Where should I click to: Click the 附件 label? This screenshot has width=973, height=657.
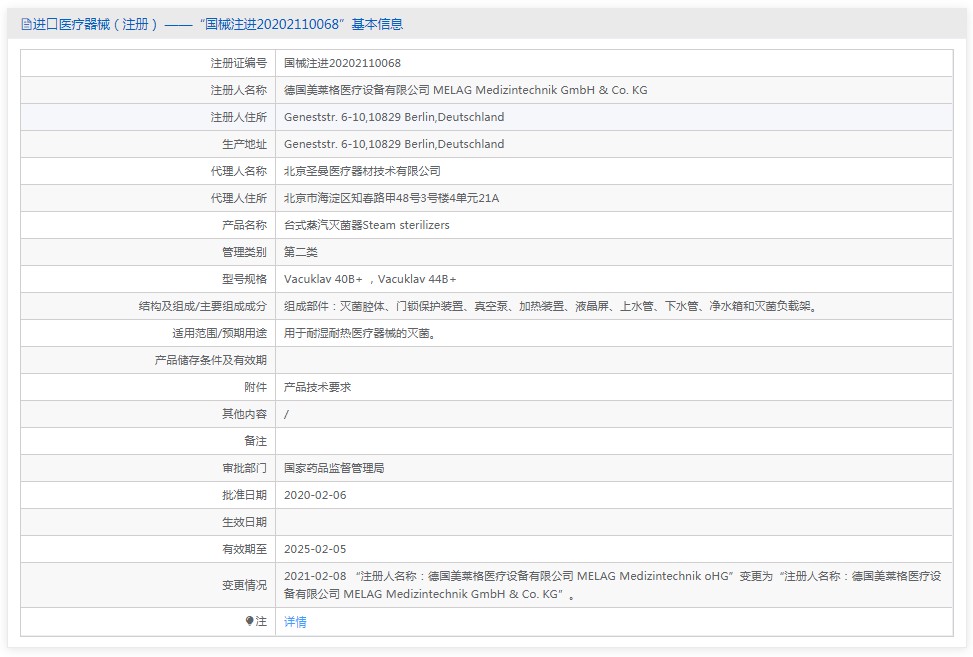click(x=256, y=387)
